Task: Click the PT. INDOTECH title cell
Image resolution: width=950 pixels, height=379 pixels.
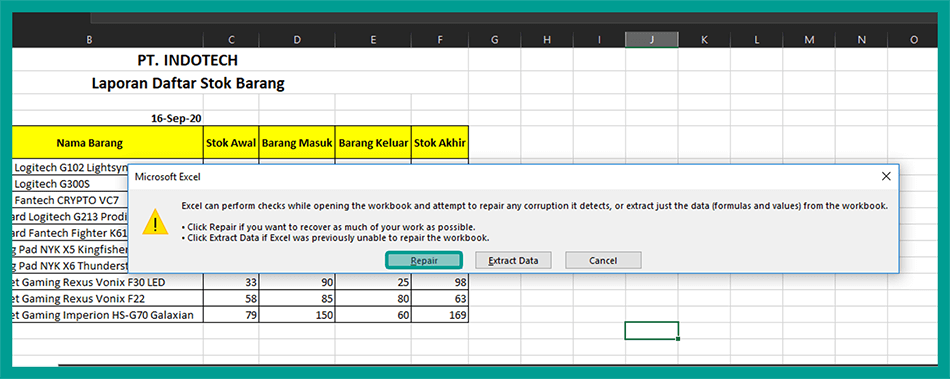Action: click(188, 60)
